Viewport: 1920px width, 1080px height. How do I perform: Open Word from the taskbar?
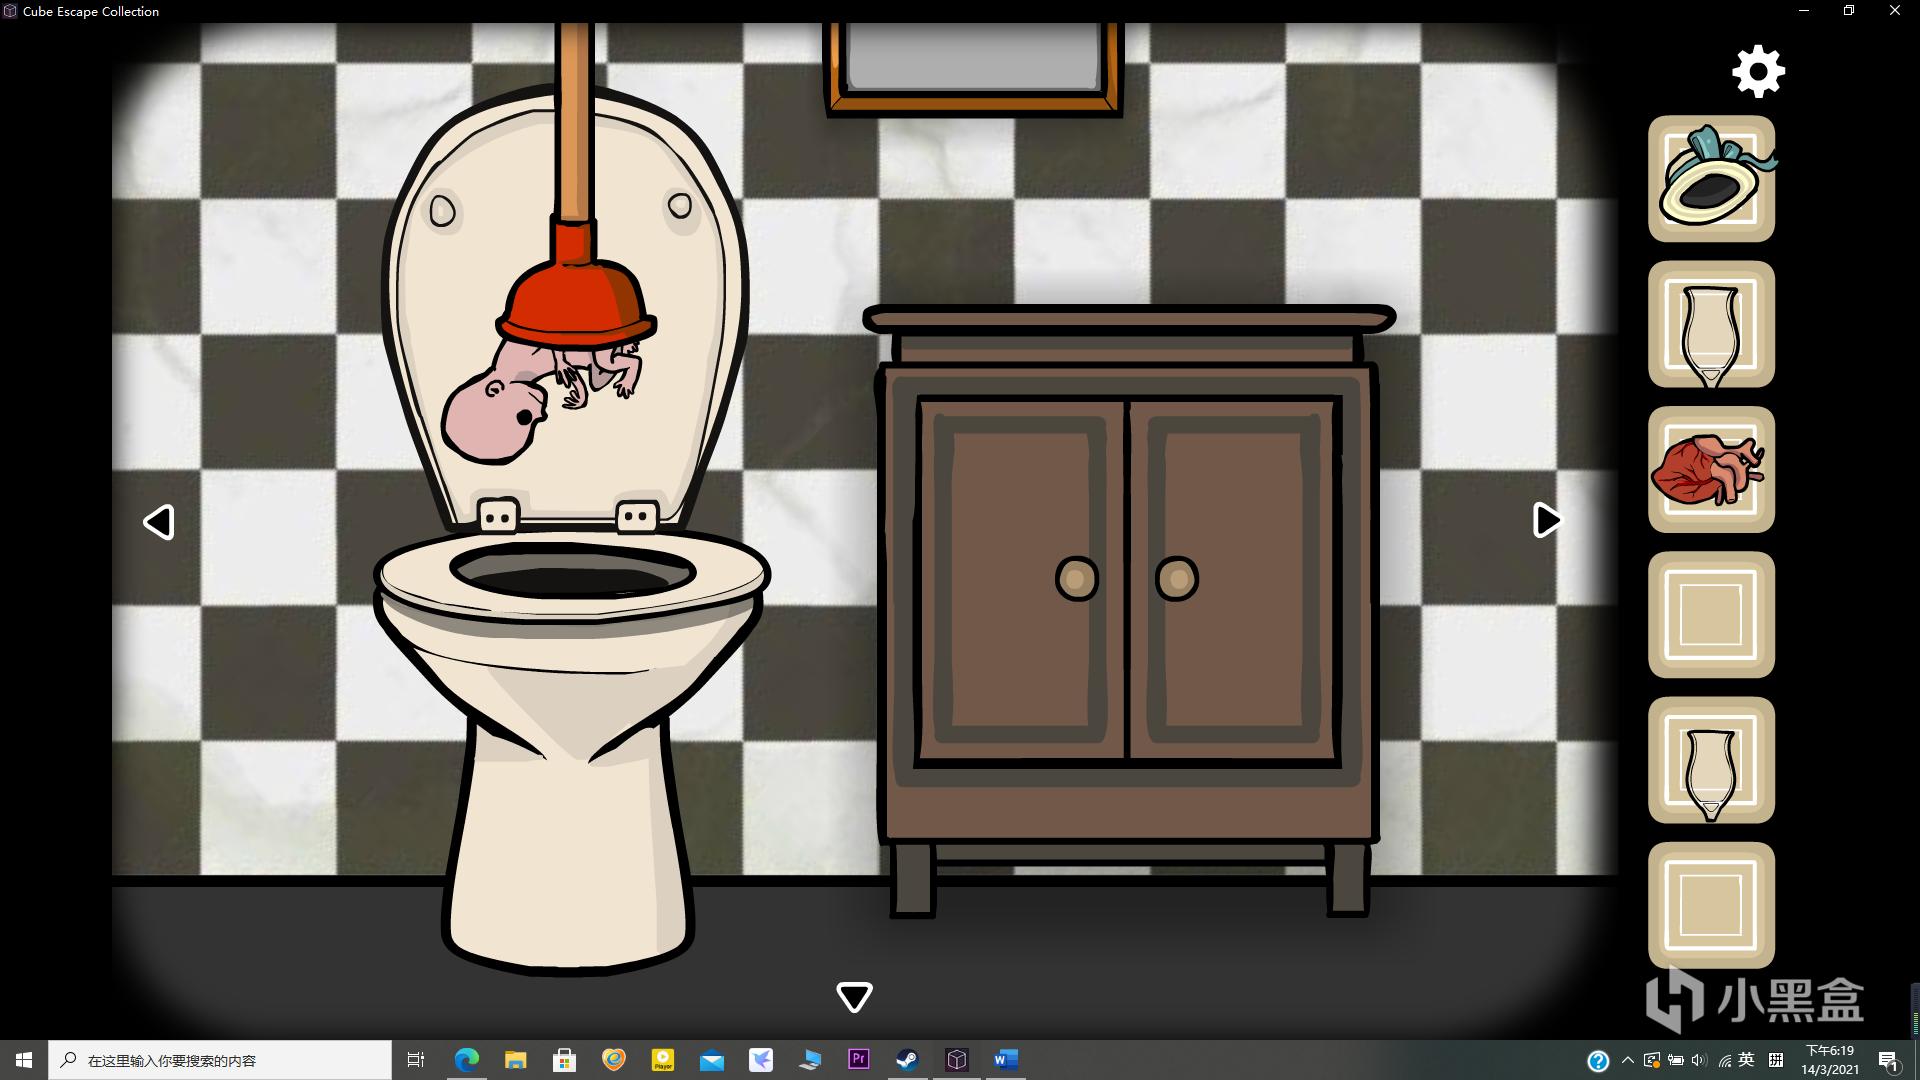[x=1005, y=1060]
